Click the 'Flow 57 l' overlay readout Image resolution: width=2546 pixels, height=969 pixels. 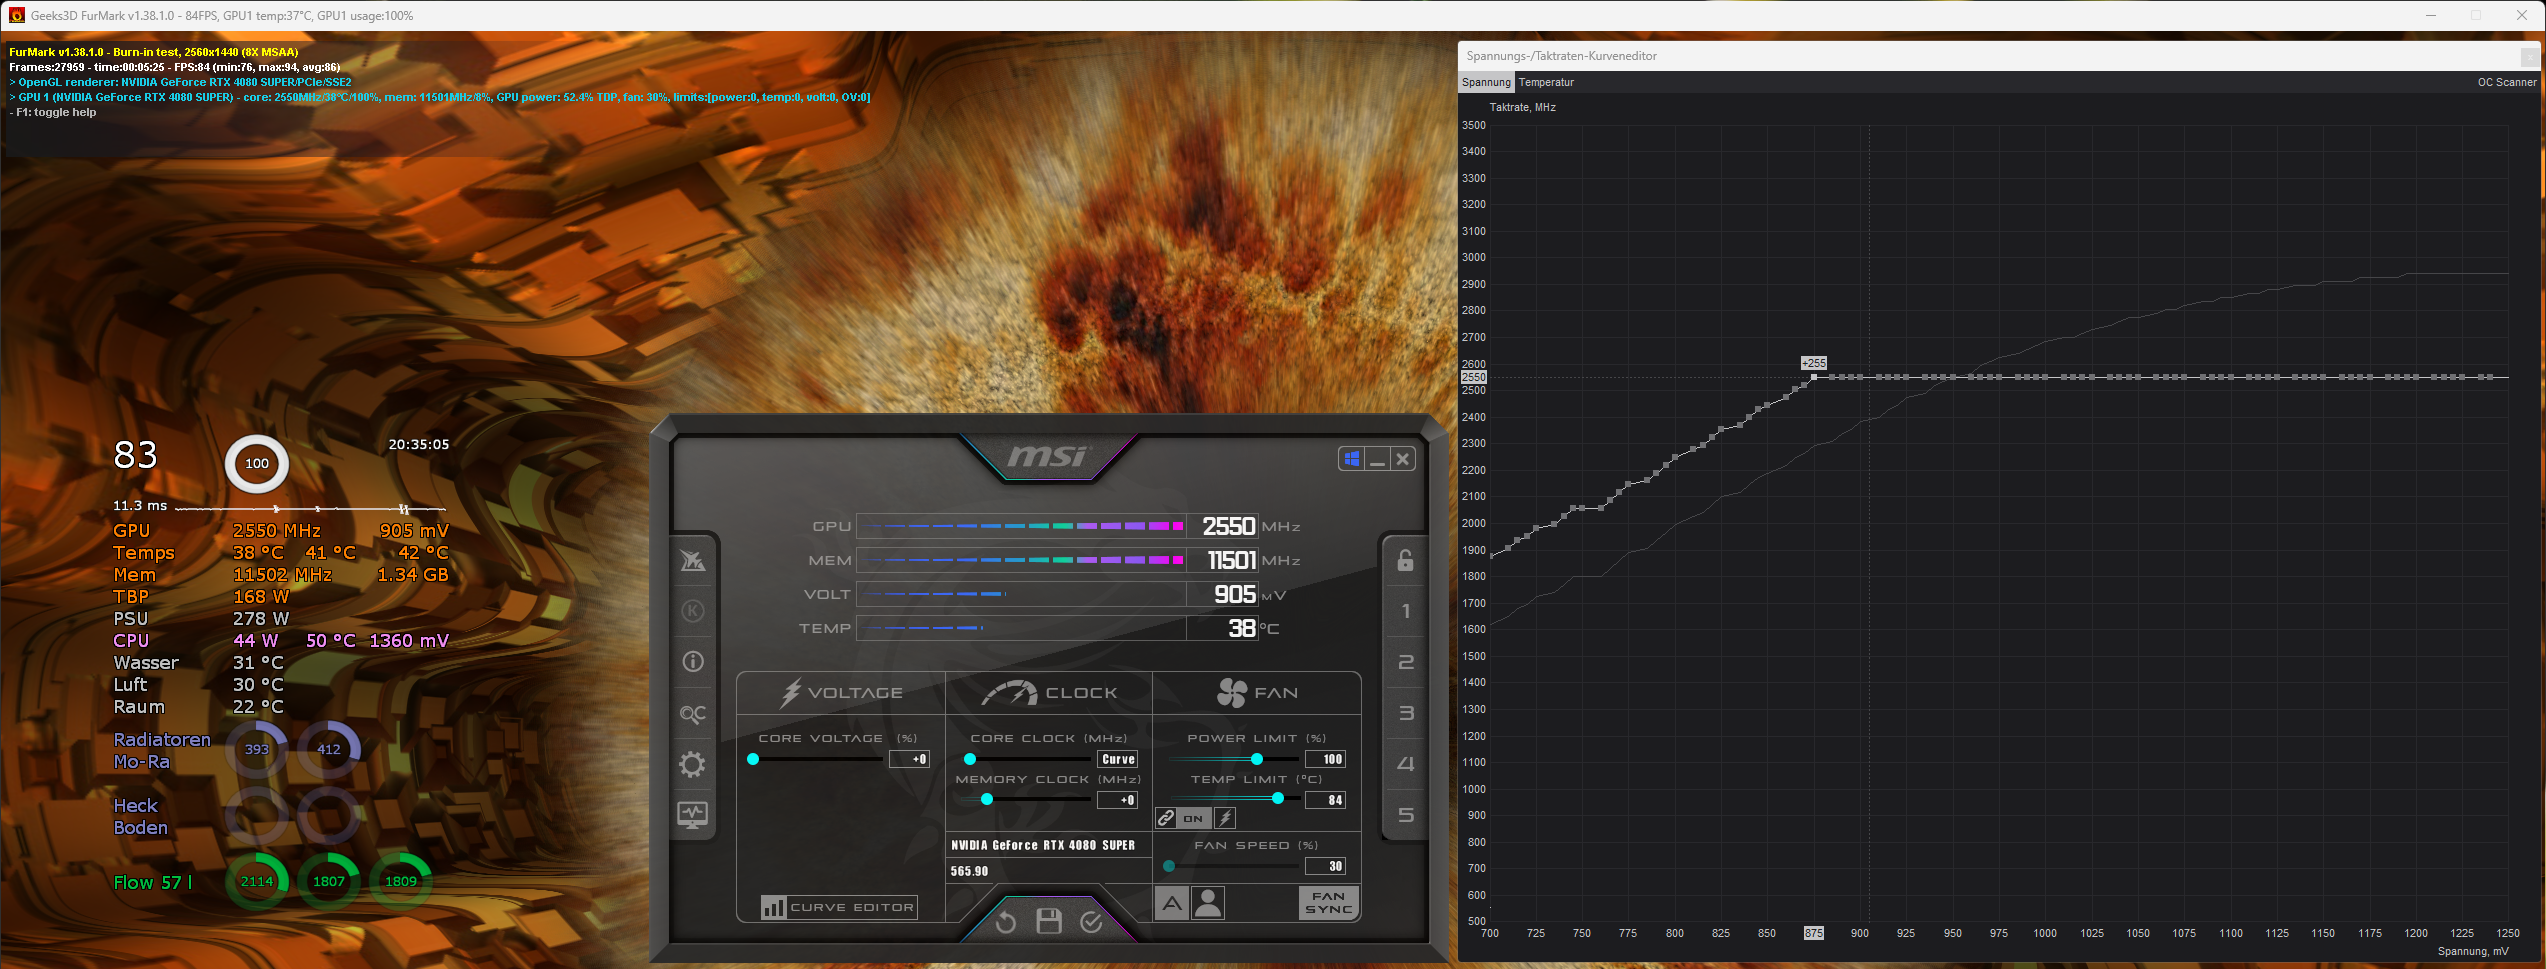[153, 882]
